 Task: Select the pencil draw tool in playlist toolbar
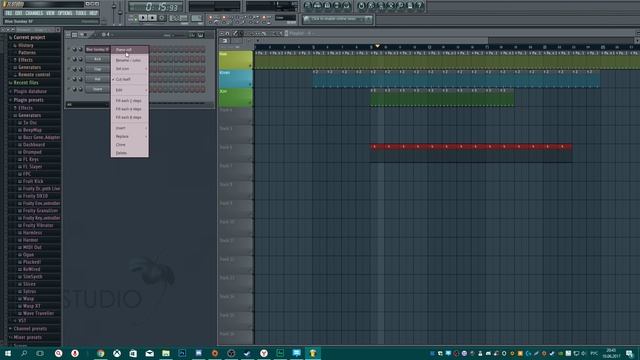[235, 33]
